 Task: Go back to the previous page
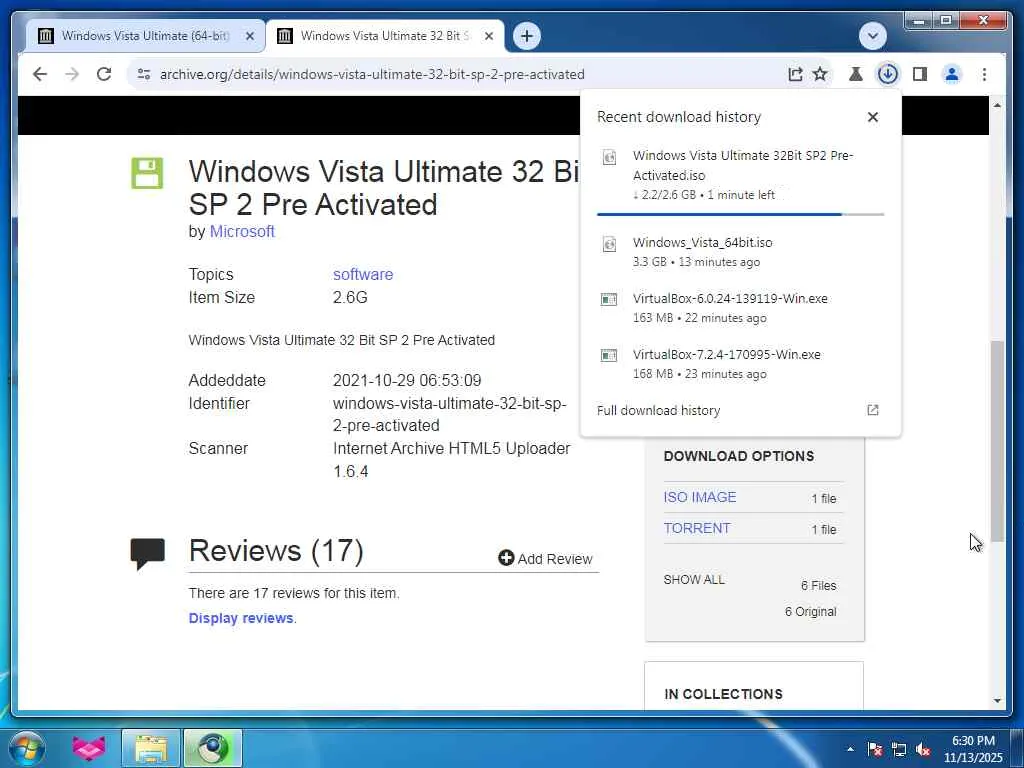click(x=40, y=74)
